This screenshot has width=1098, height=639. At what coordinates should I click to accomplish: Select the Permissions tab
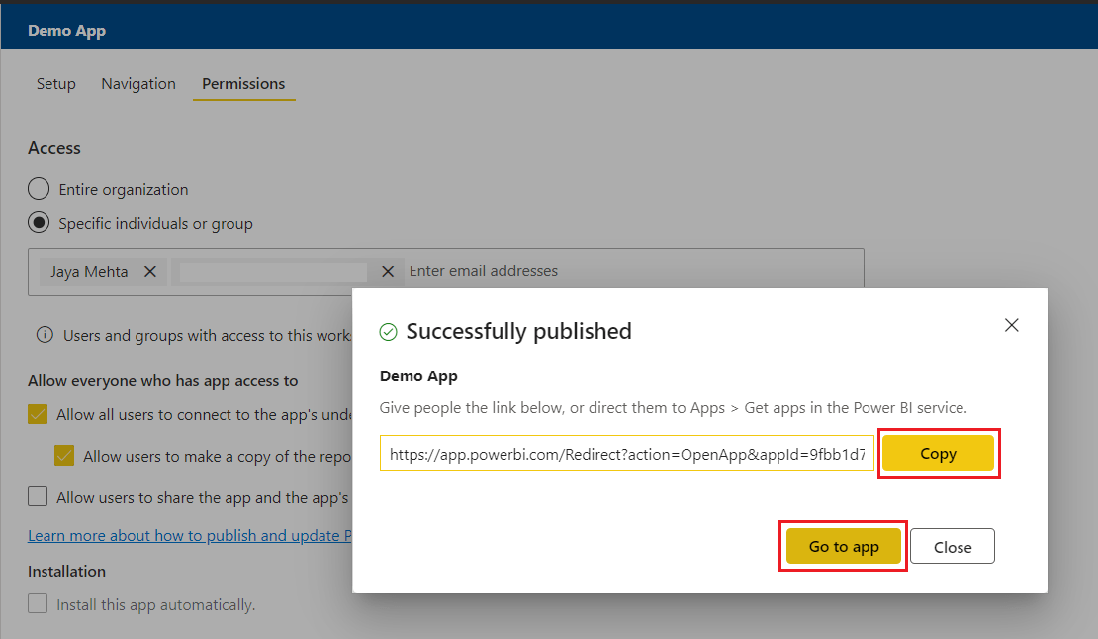(243, 84)
